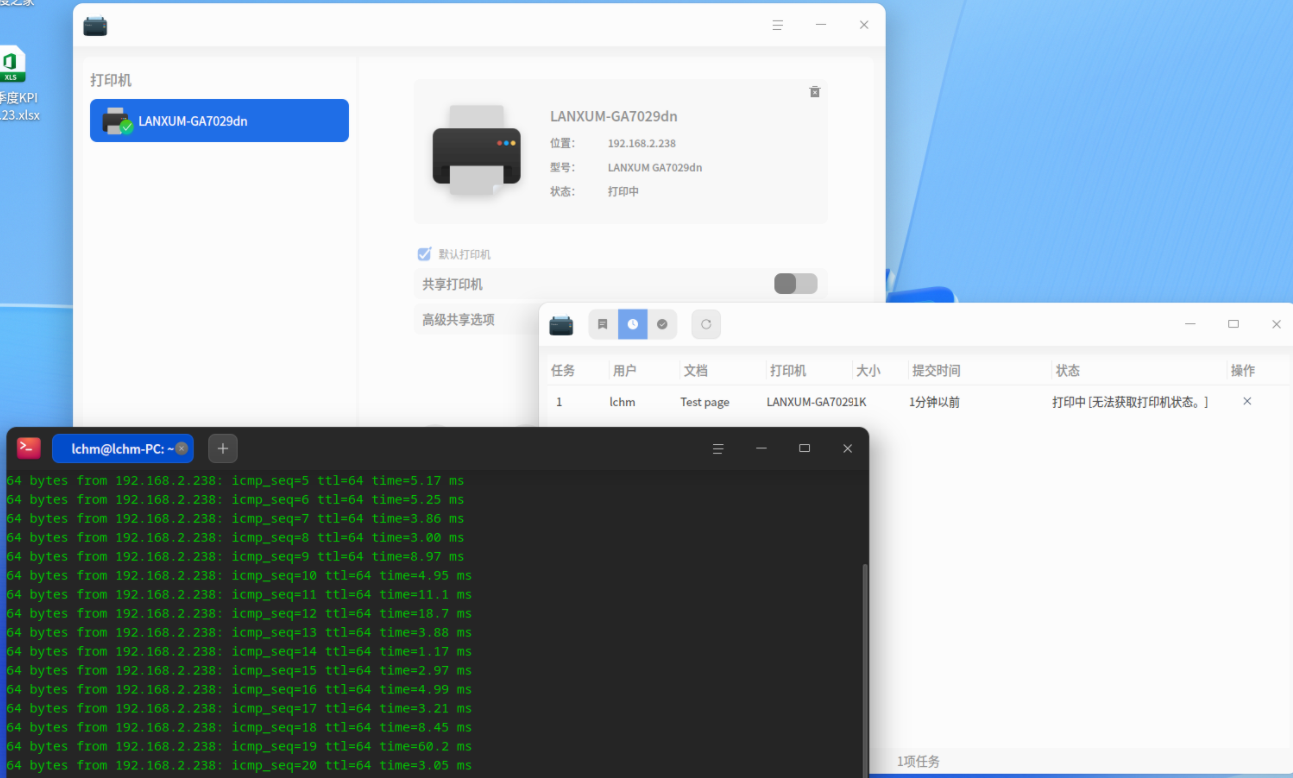Show all jobs in the print queue window
This screenshot has width=1293, height=778.
603,324
